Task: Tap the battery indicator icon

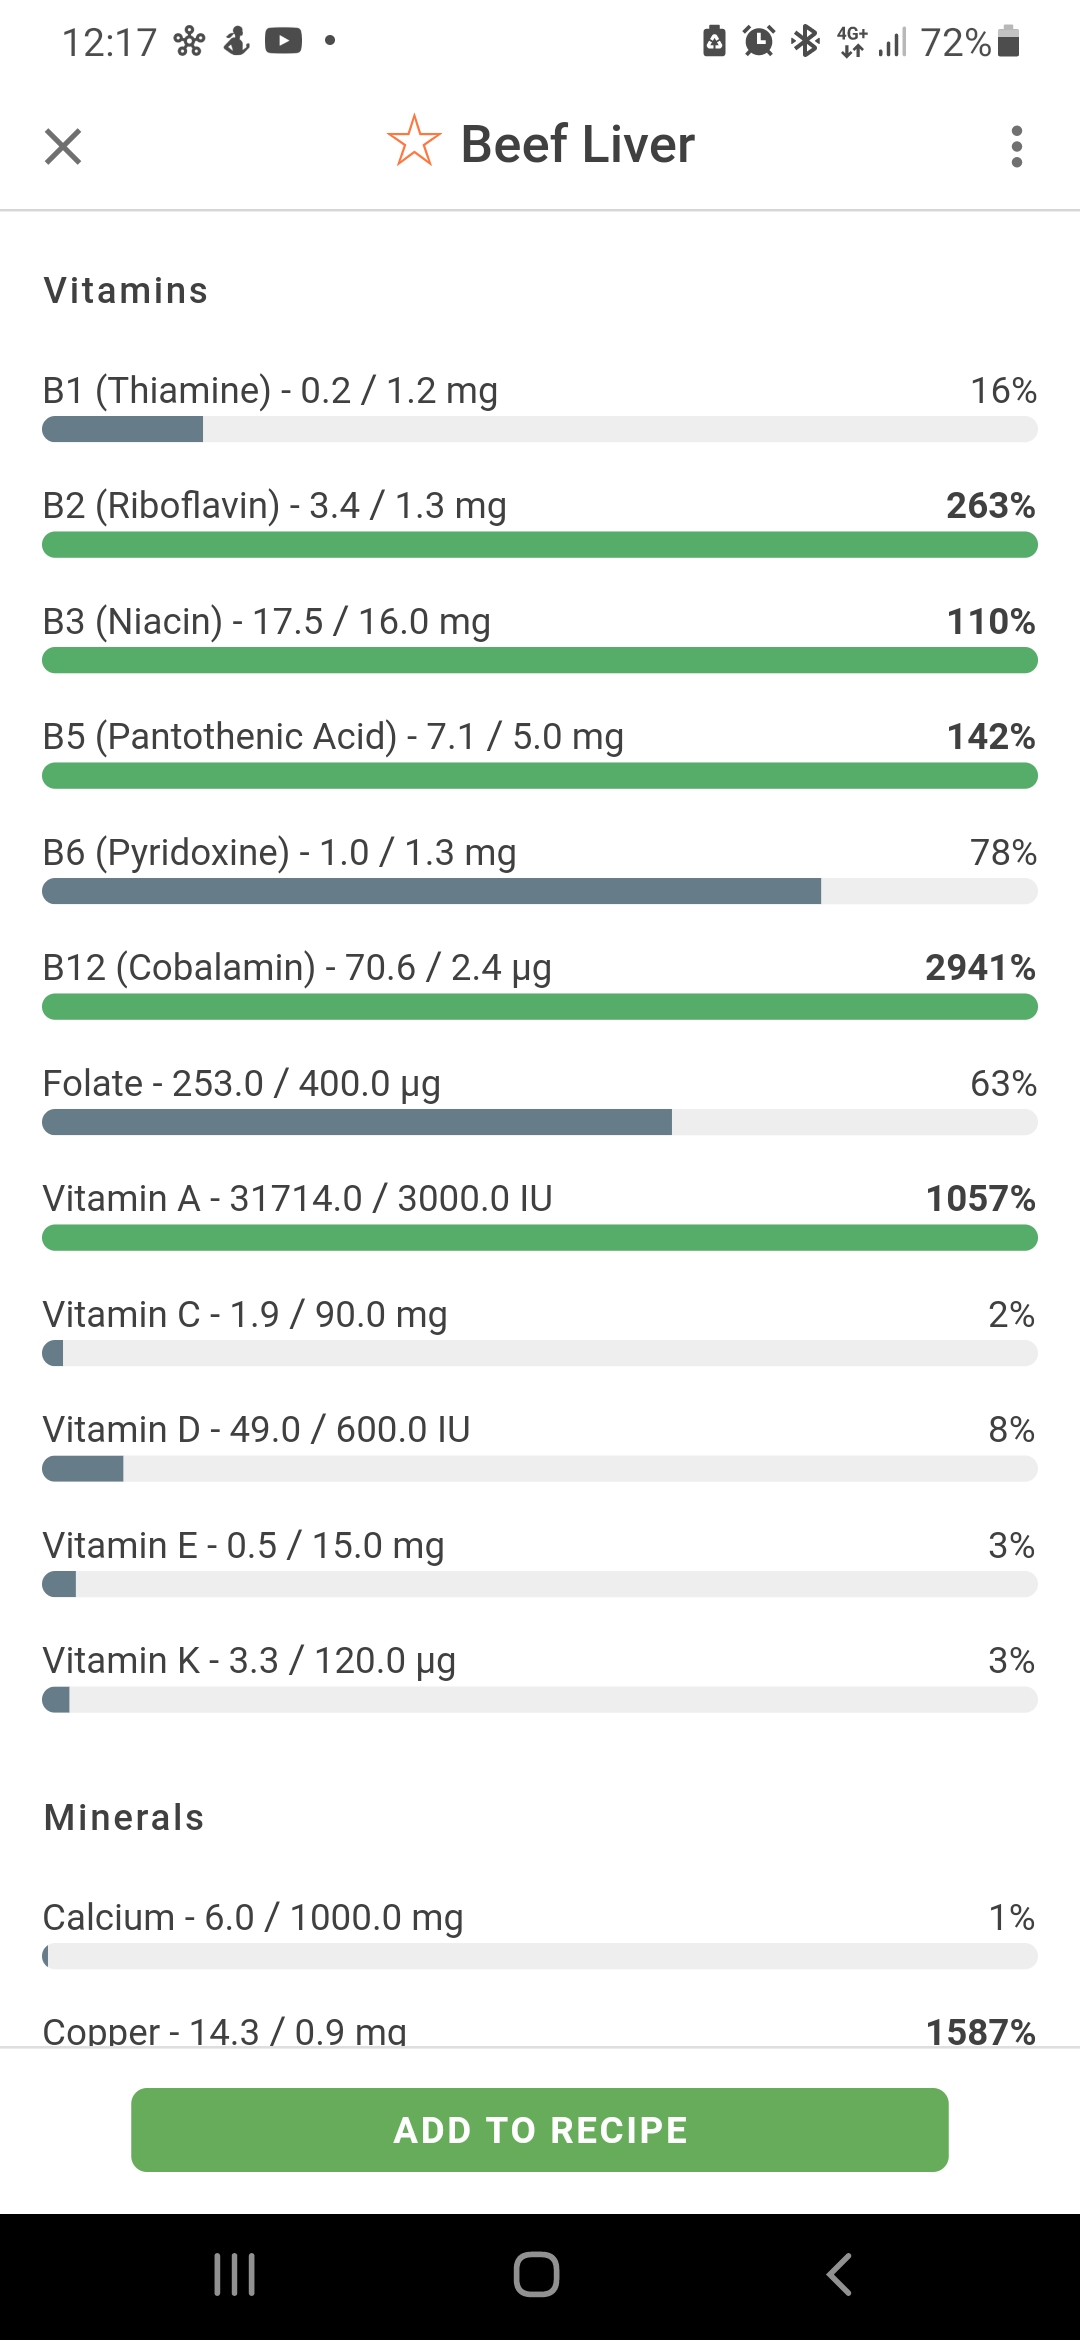Action: [1009, 41]
